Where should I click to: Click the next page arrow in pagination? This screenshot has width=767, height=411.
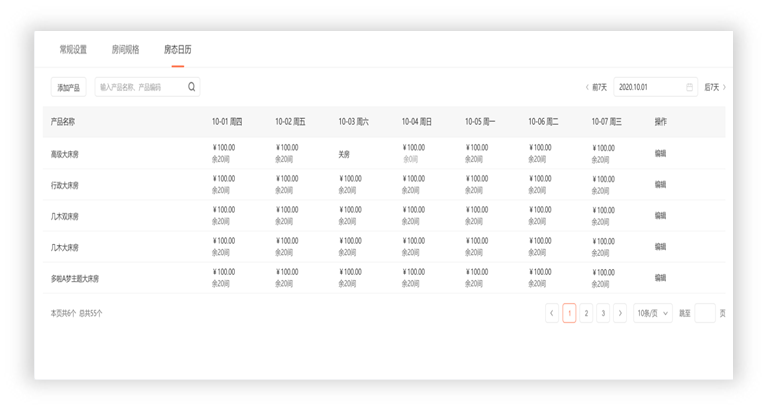(620, 313)
